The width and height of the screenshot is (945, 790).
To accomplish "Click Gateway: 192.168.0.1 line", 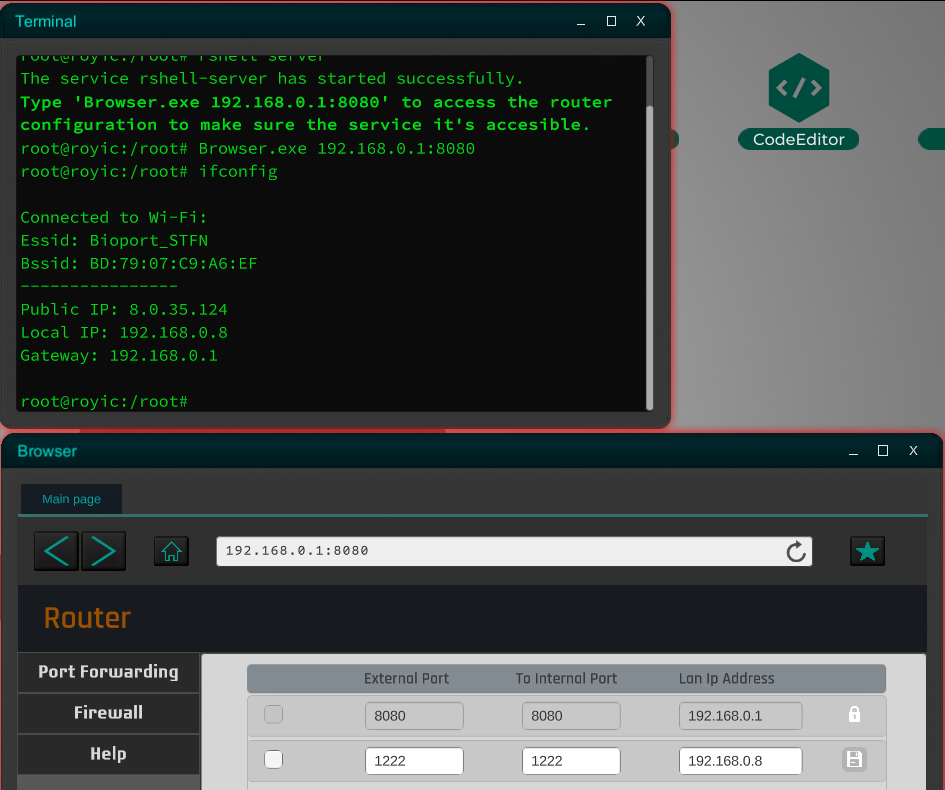I will [119, 356].
